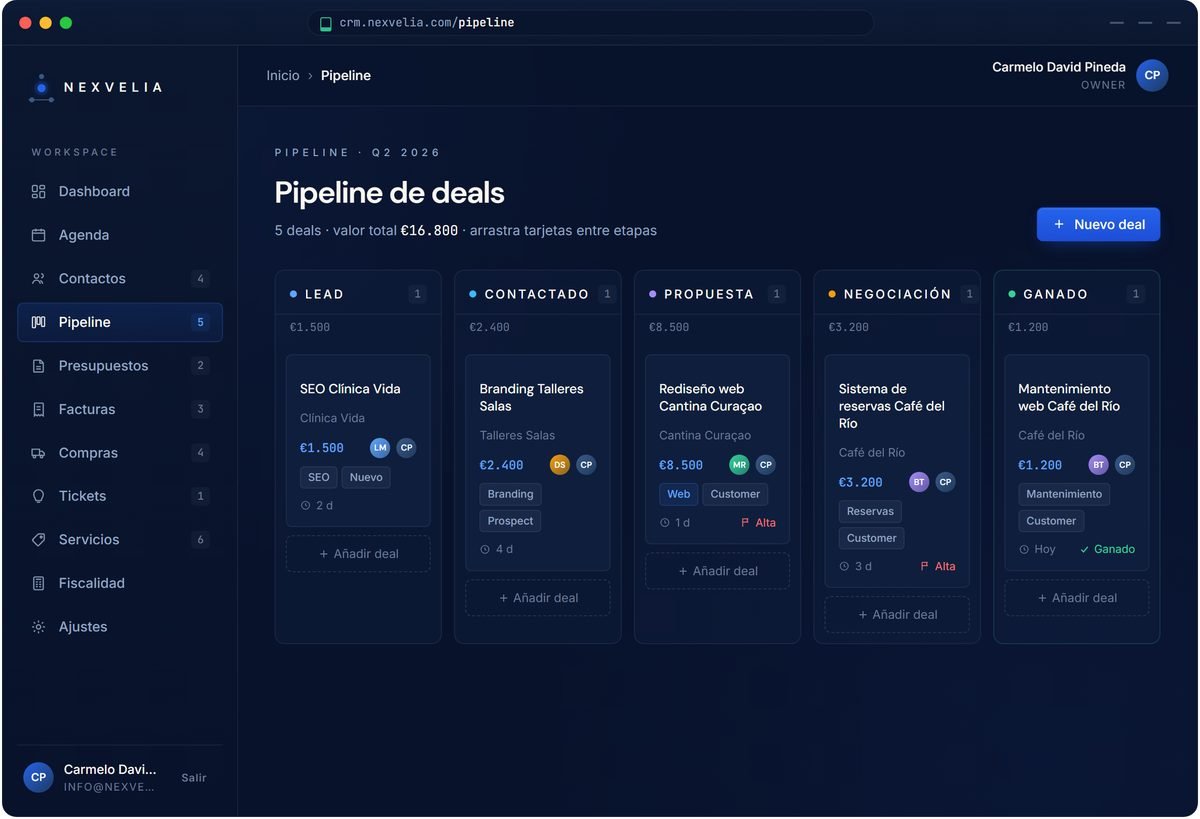Click the Nuevo tag on SEO card
The height and width of the screenshot is (819, 1200).
click(x=366, y=477)
